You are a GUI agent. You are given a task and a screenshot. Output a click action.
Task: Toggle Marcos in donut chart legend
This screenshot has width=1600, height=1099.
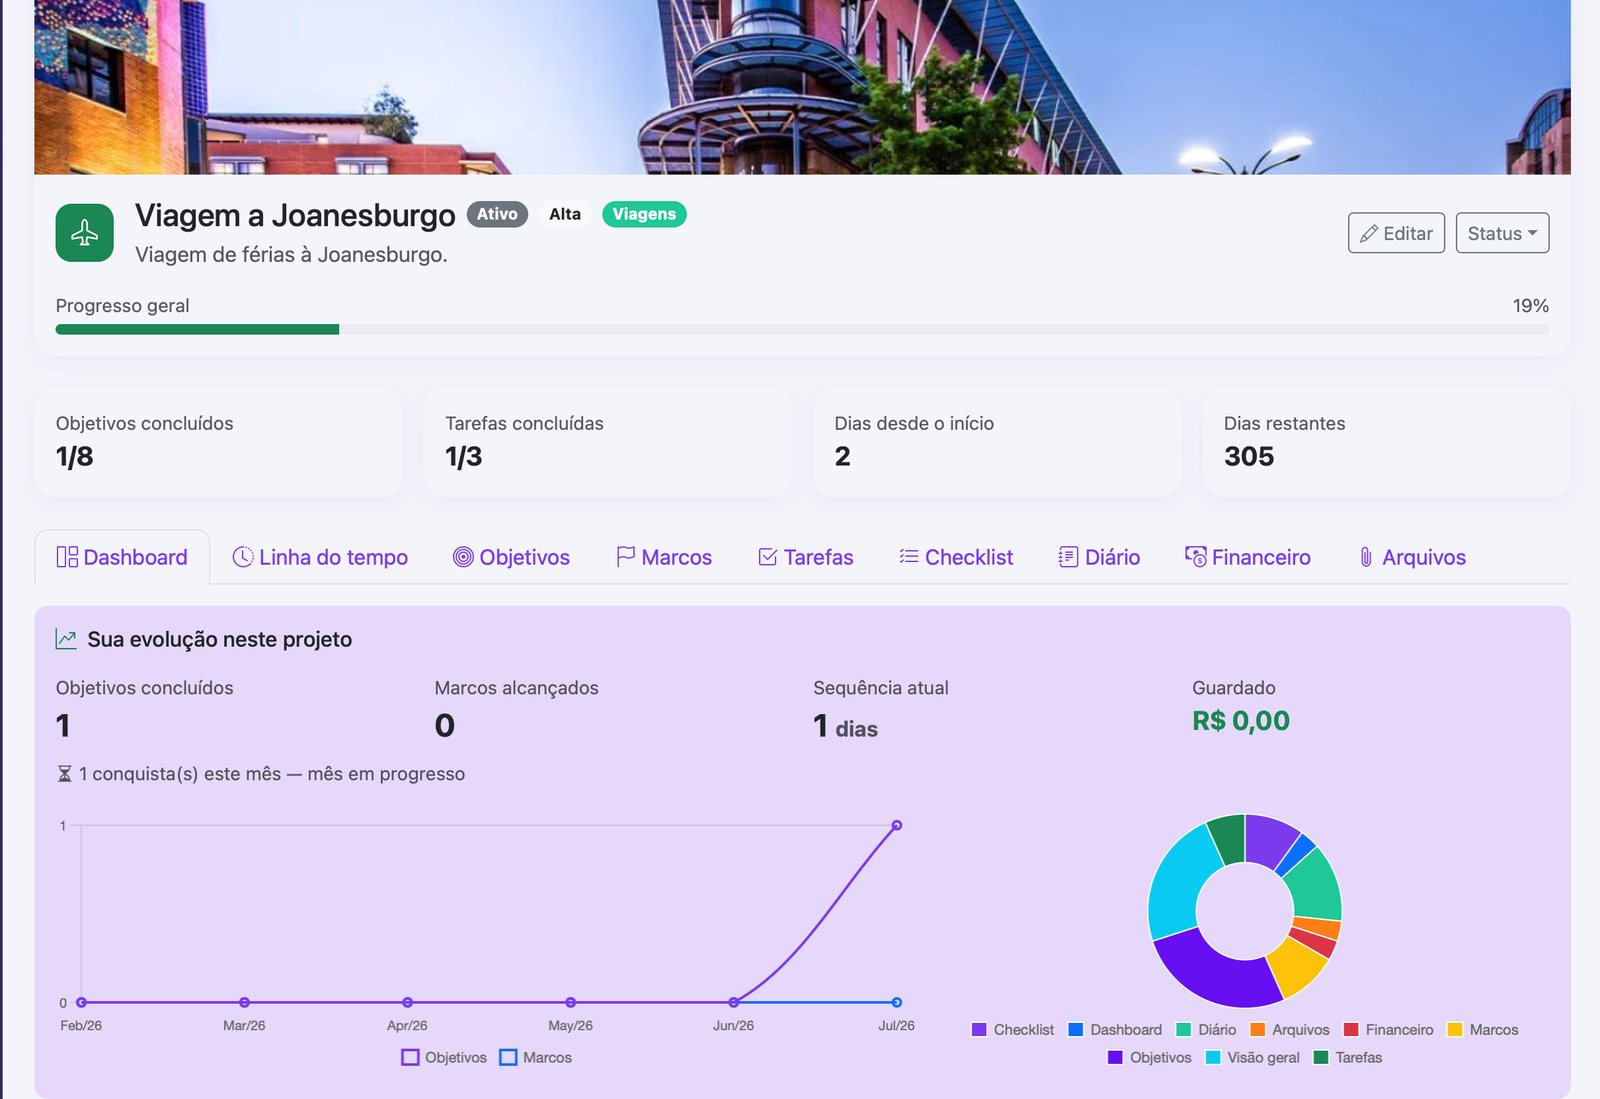click(1483, 1029)
